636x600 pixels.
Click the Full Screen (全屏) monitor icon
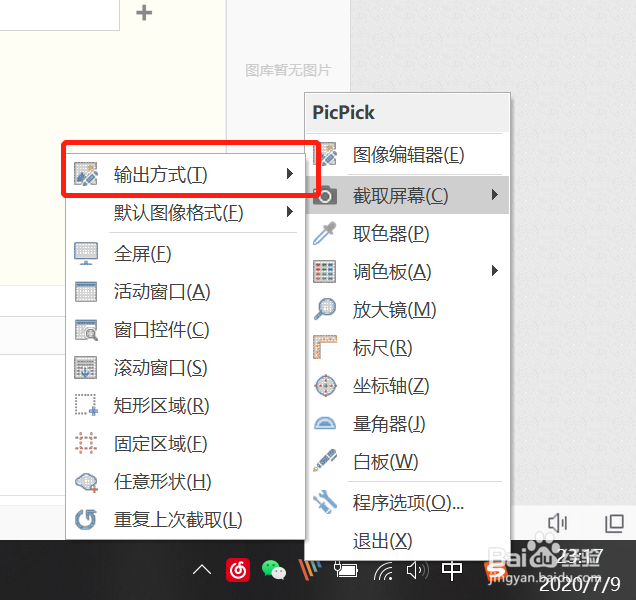[86, 254]
